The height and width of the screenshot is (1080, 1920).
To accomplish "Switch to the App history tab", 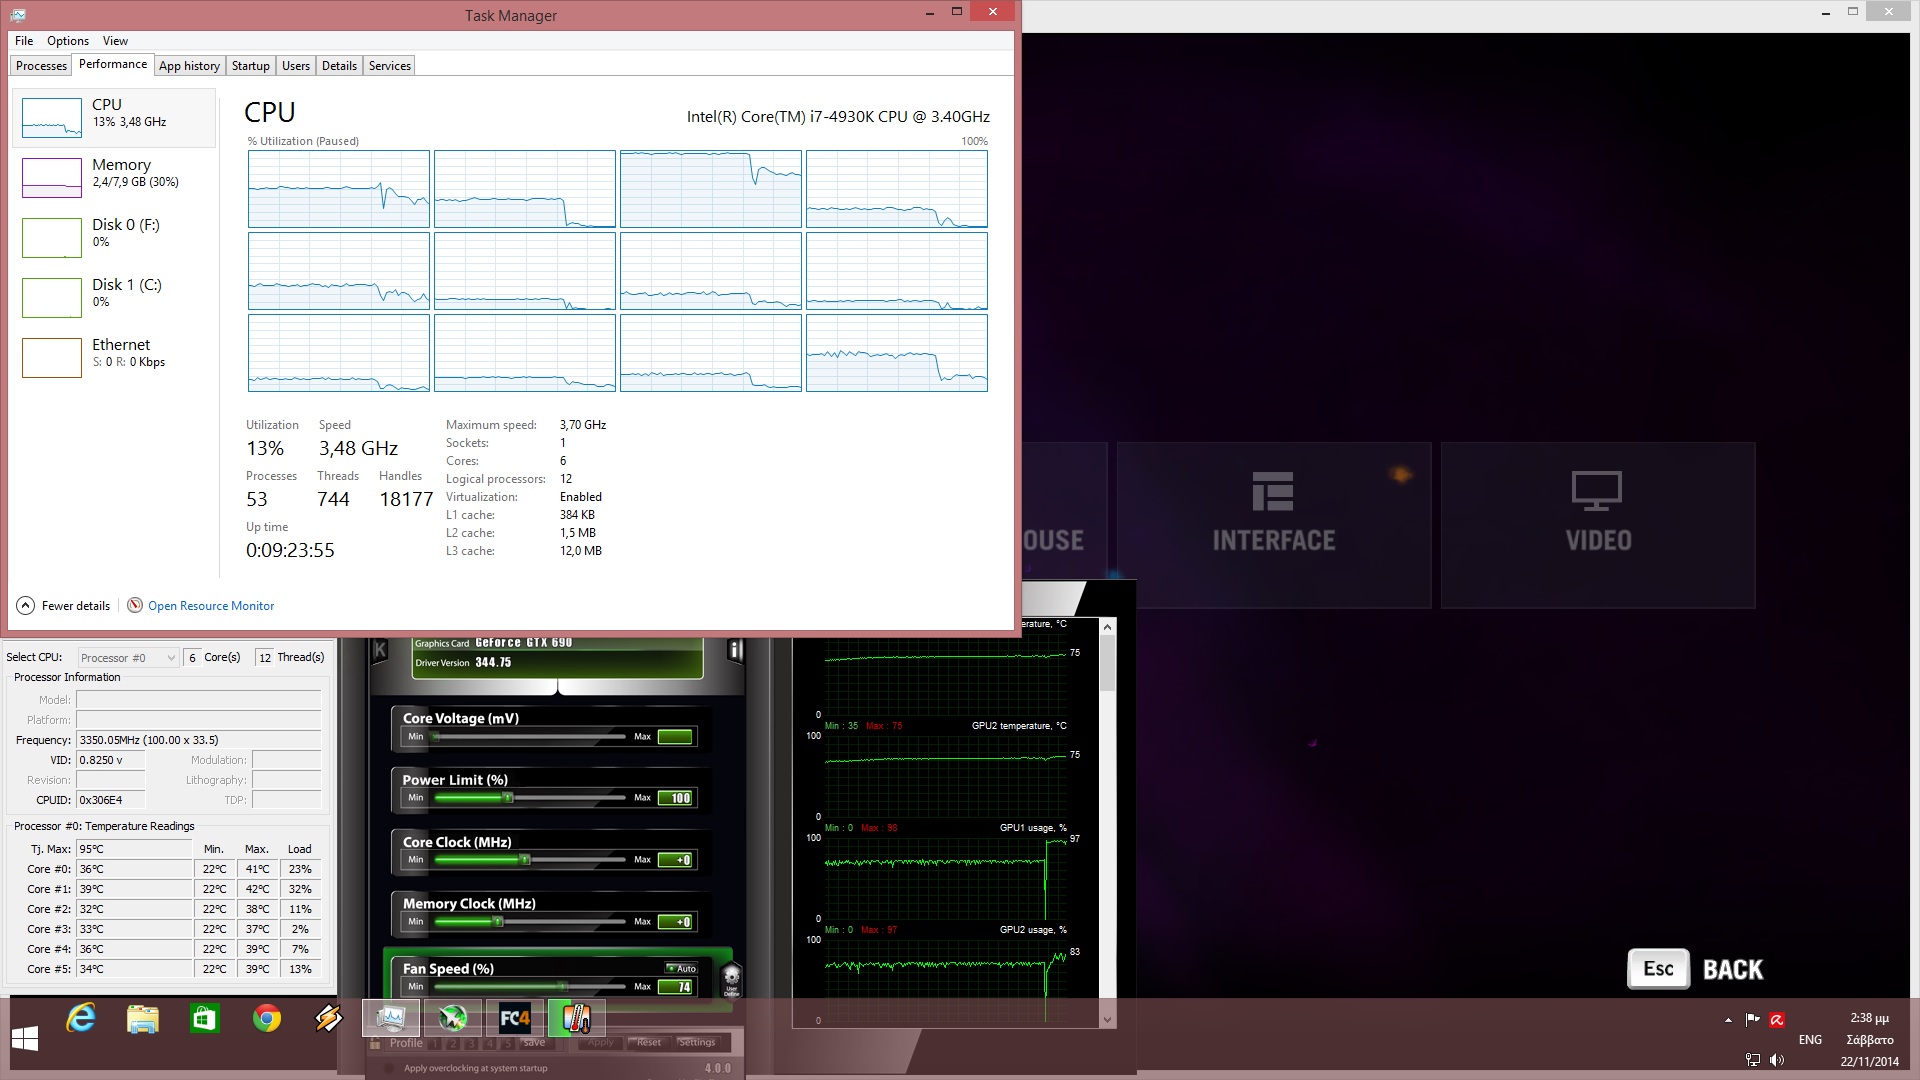I will [189, 66].
